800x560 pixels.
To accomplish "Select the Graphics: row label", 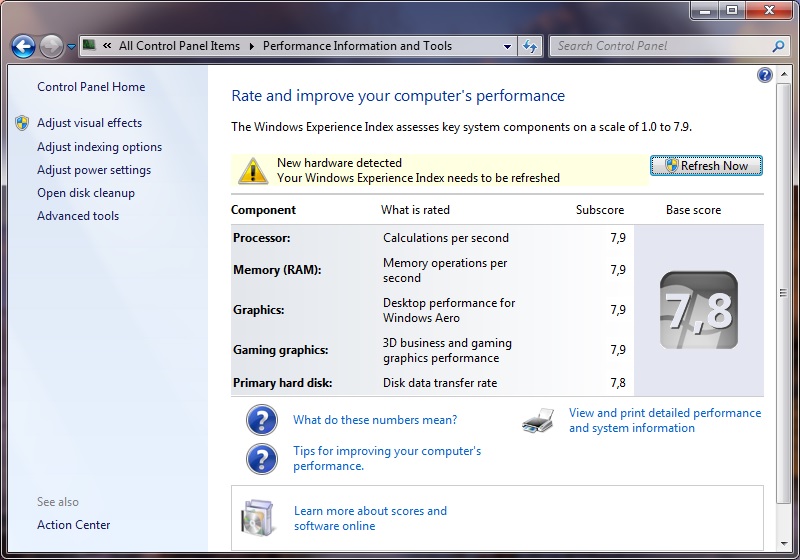I will [259, 310].
